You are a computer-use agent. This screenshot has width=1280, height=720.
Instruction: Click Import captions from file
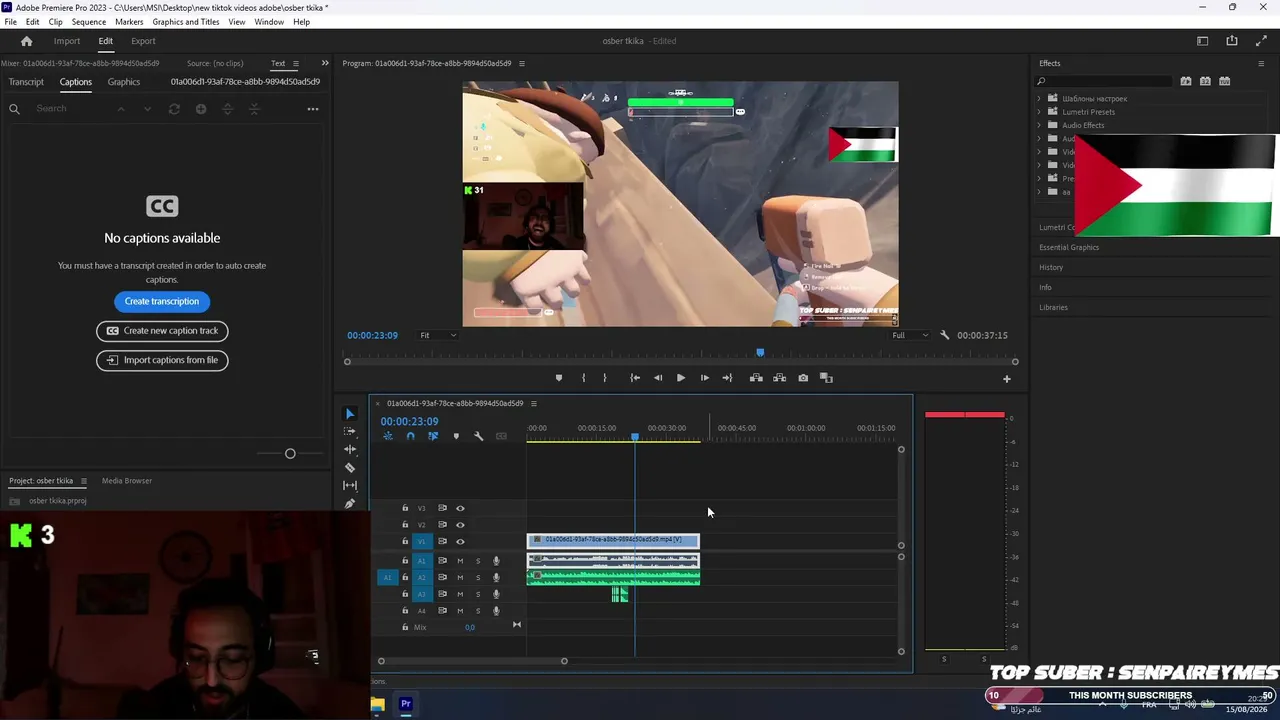point(162,360)
